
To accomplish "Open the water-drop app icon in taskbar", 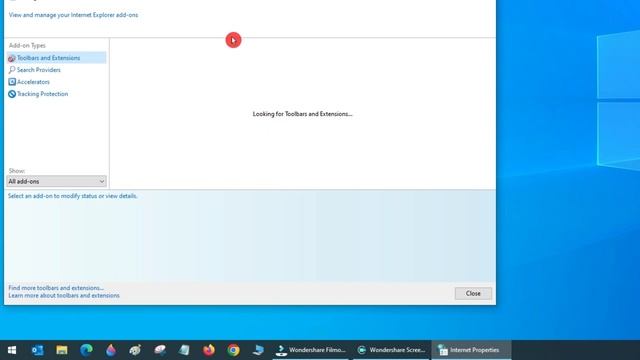I will coord(111,350).
